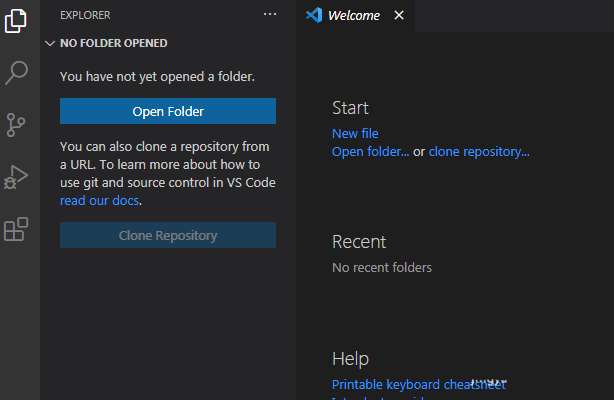The height and width of the screenshot is (400, 614).
Task: Click 'Open folder...' link under Start
Action: click(370, 152)
